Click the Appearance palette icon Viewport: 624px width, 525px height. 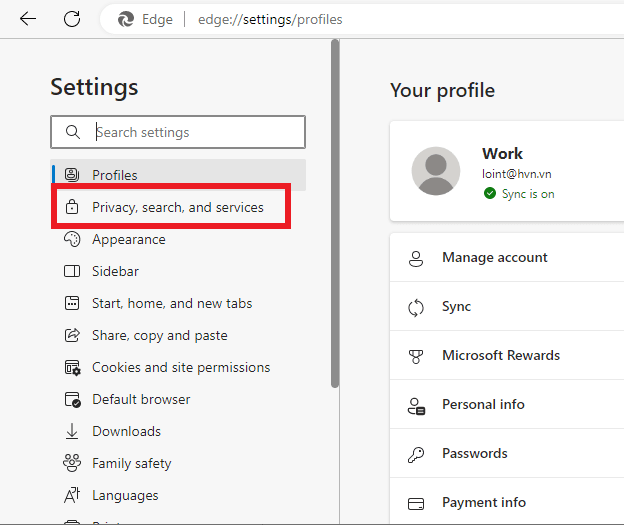tap(72, 239)
